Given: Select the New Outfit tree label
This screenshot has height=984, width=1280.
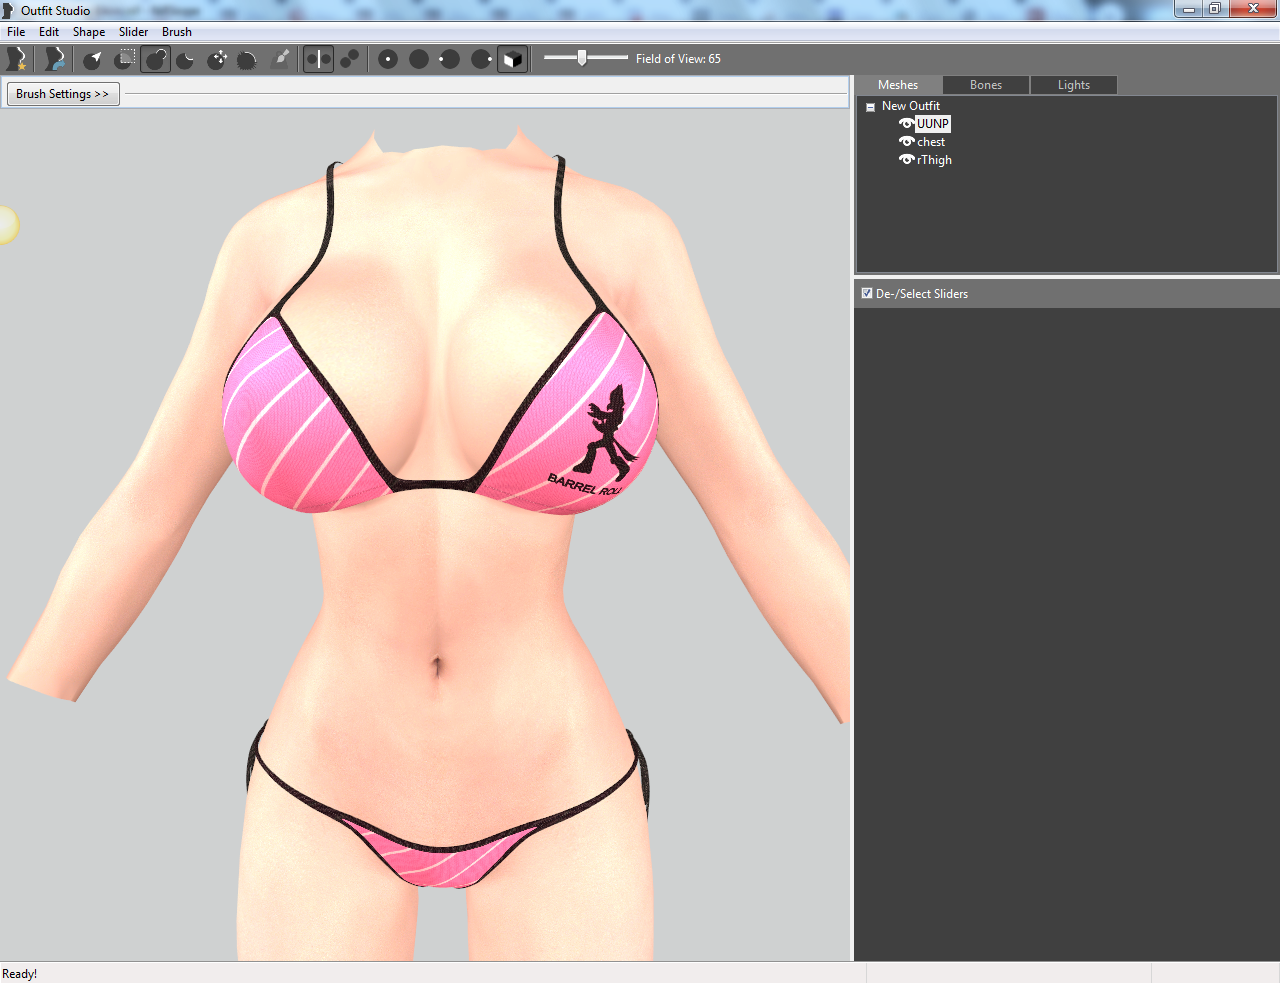Looking at the screenshot, I should (911, 106).
